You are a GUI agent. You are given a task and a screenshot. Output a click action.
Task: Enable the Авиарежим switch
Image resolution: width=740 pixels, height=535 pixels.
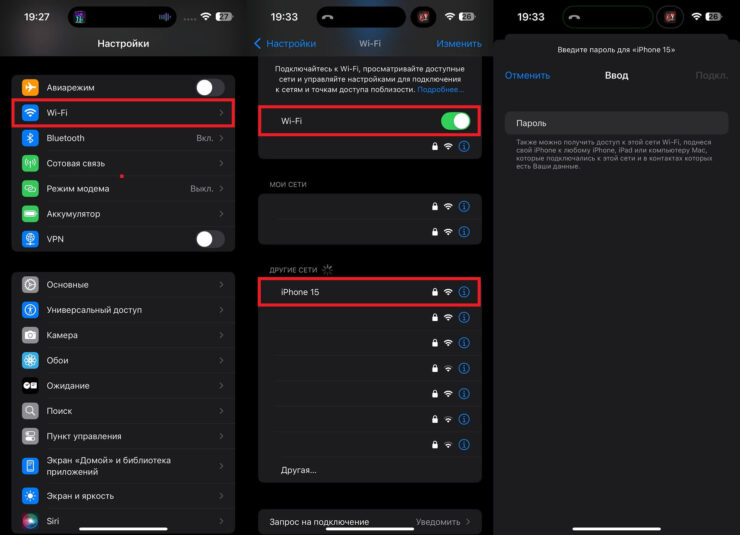pyautogui.click(x=210, y=88)
